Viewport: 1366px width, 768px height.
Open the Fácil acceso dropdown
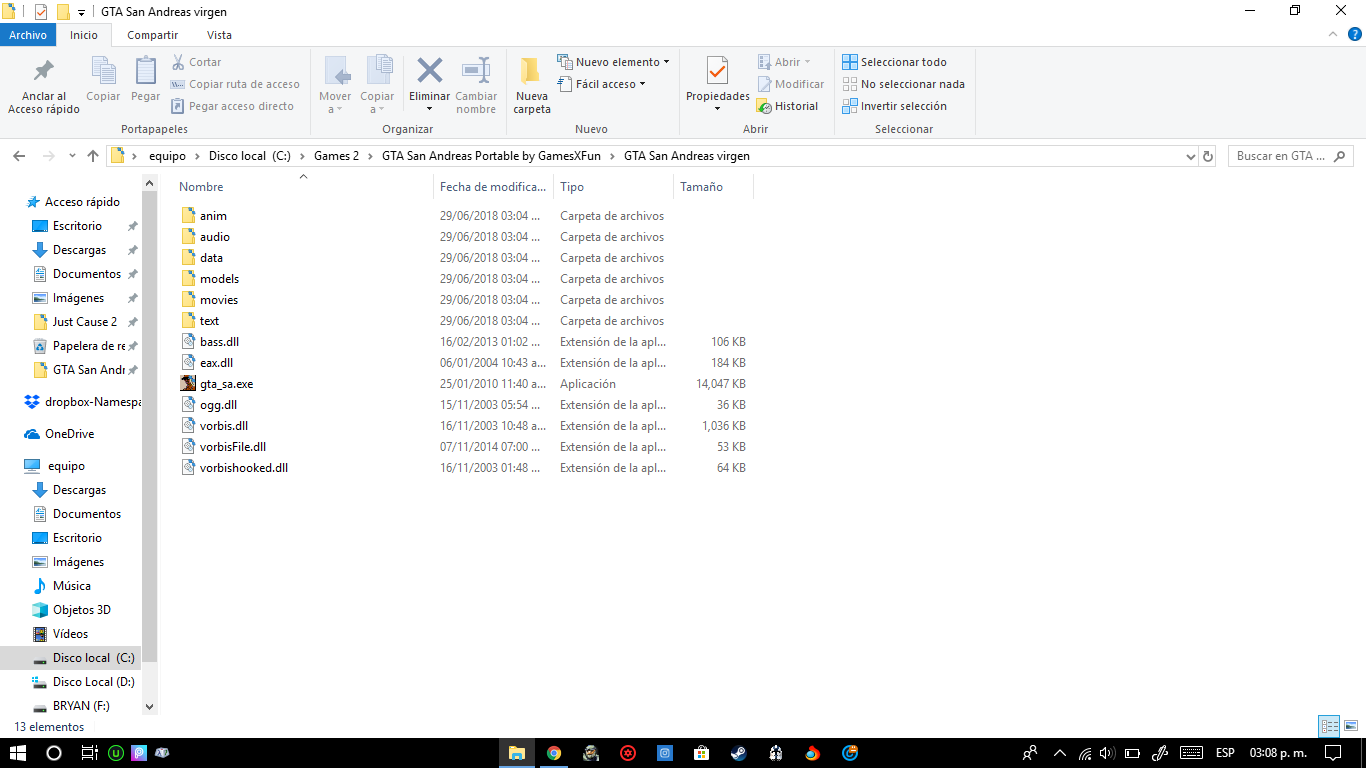(601, 84)
